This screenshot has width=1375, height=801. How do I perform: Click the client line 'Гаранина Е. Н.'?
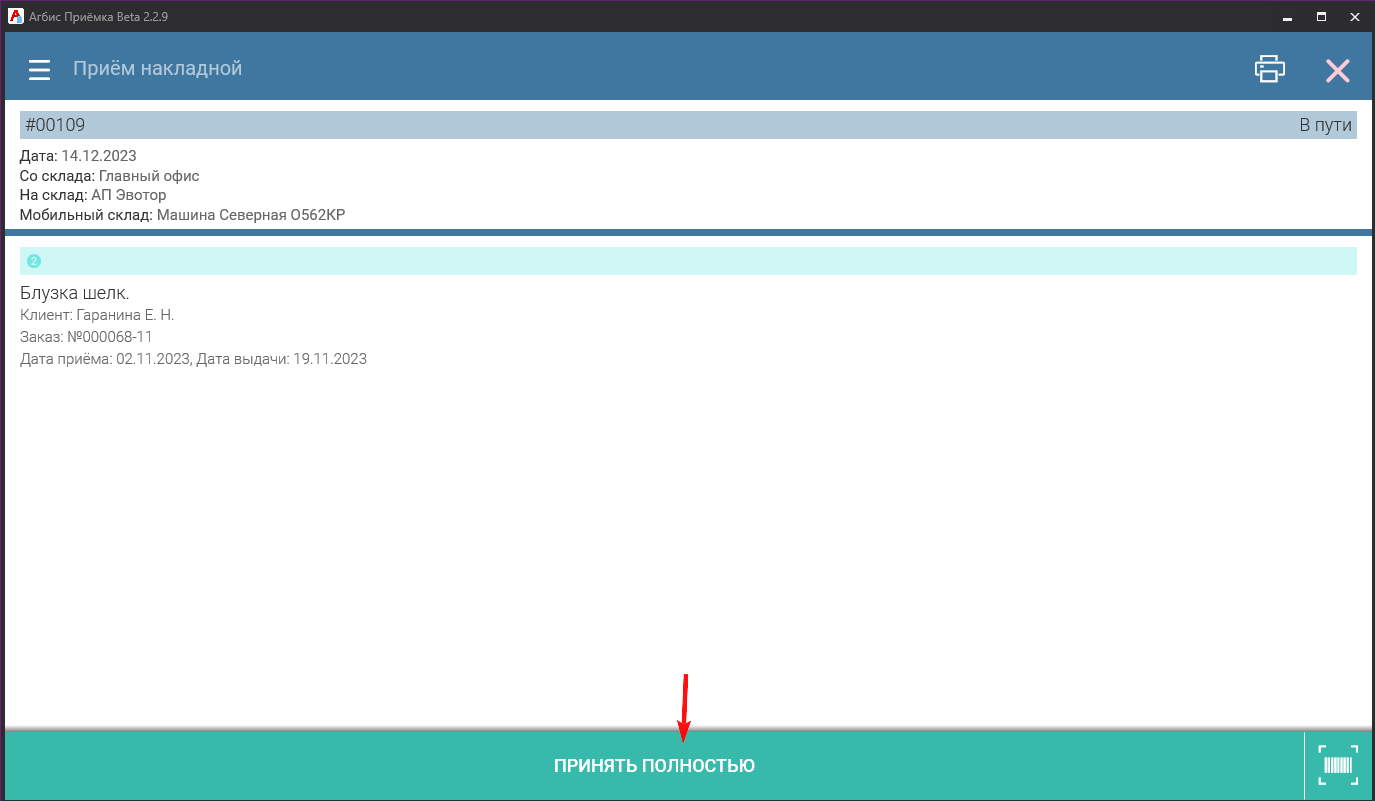click(97, 315)
